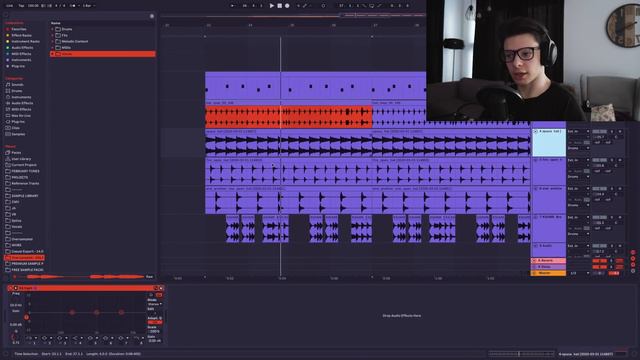Open Master output 1/2 dropdown

[x=579, y=273]
